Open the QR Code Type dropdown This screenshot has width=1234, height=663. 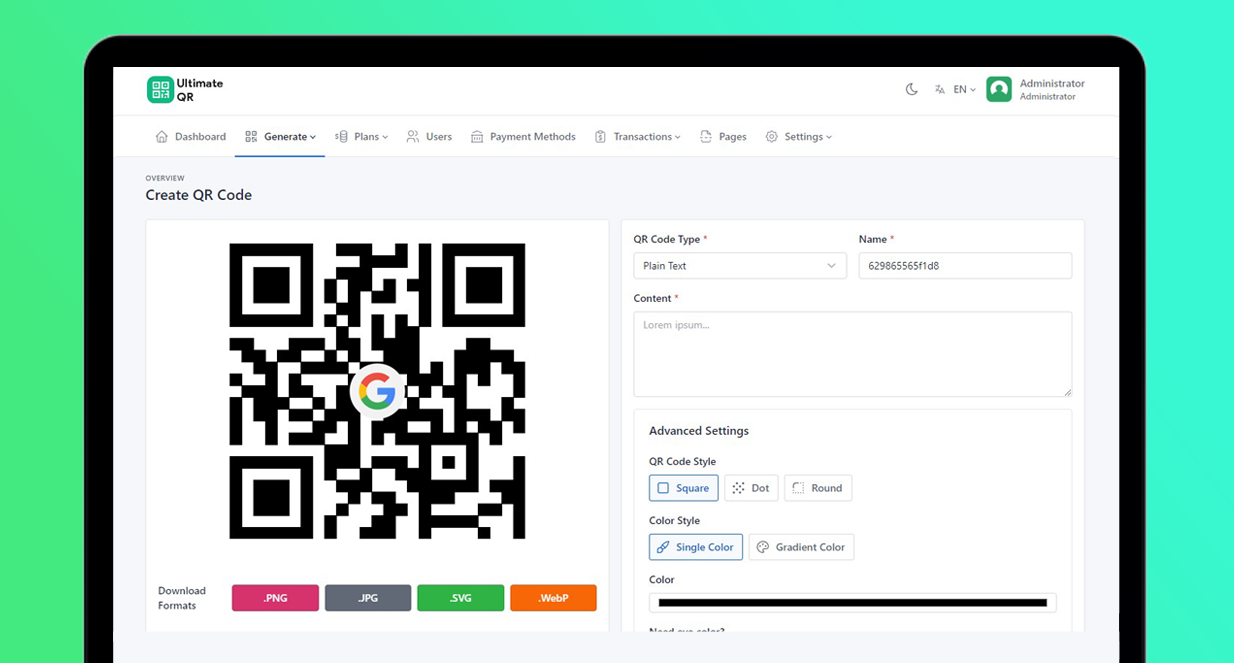739,265
